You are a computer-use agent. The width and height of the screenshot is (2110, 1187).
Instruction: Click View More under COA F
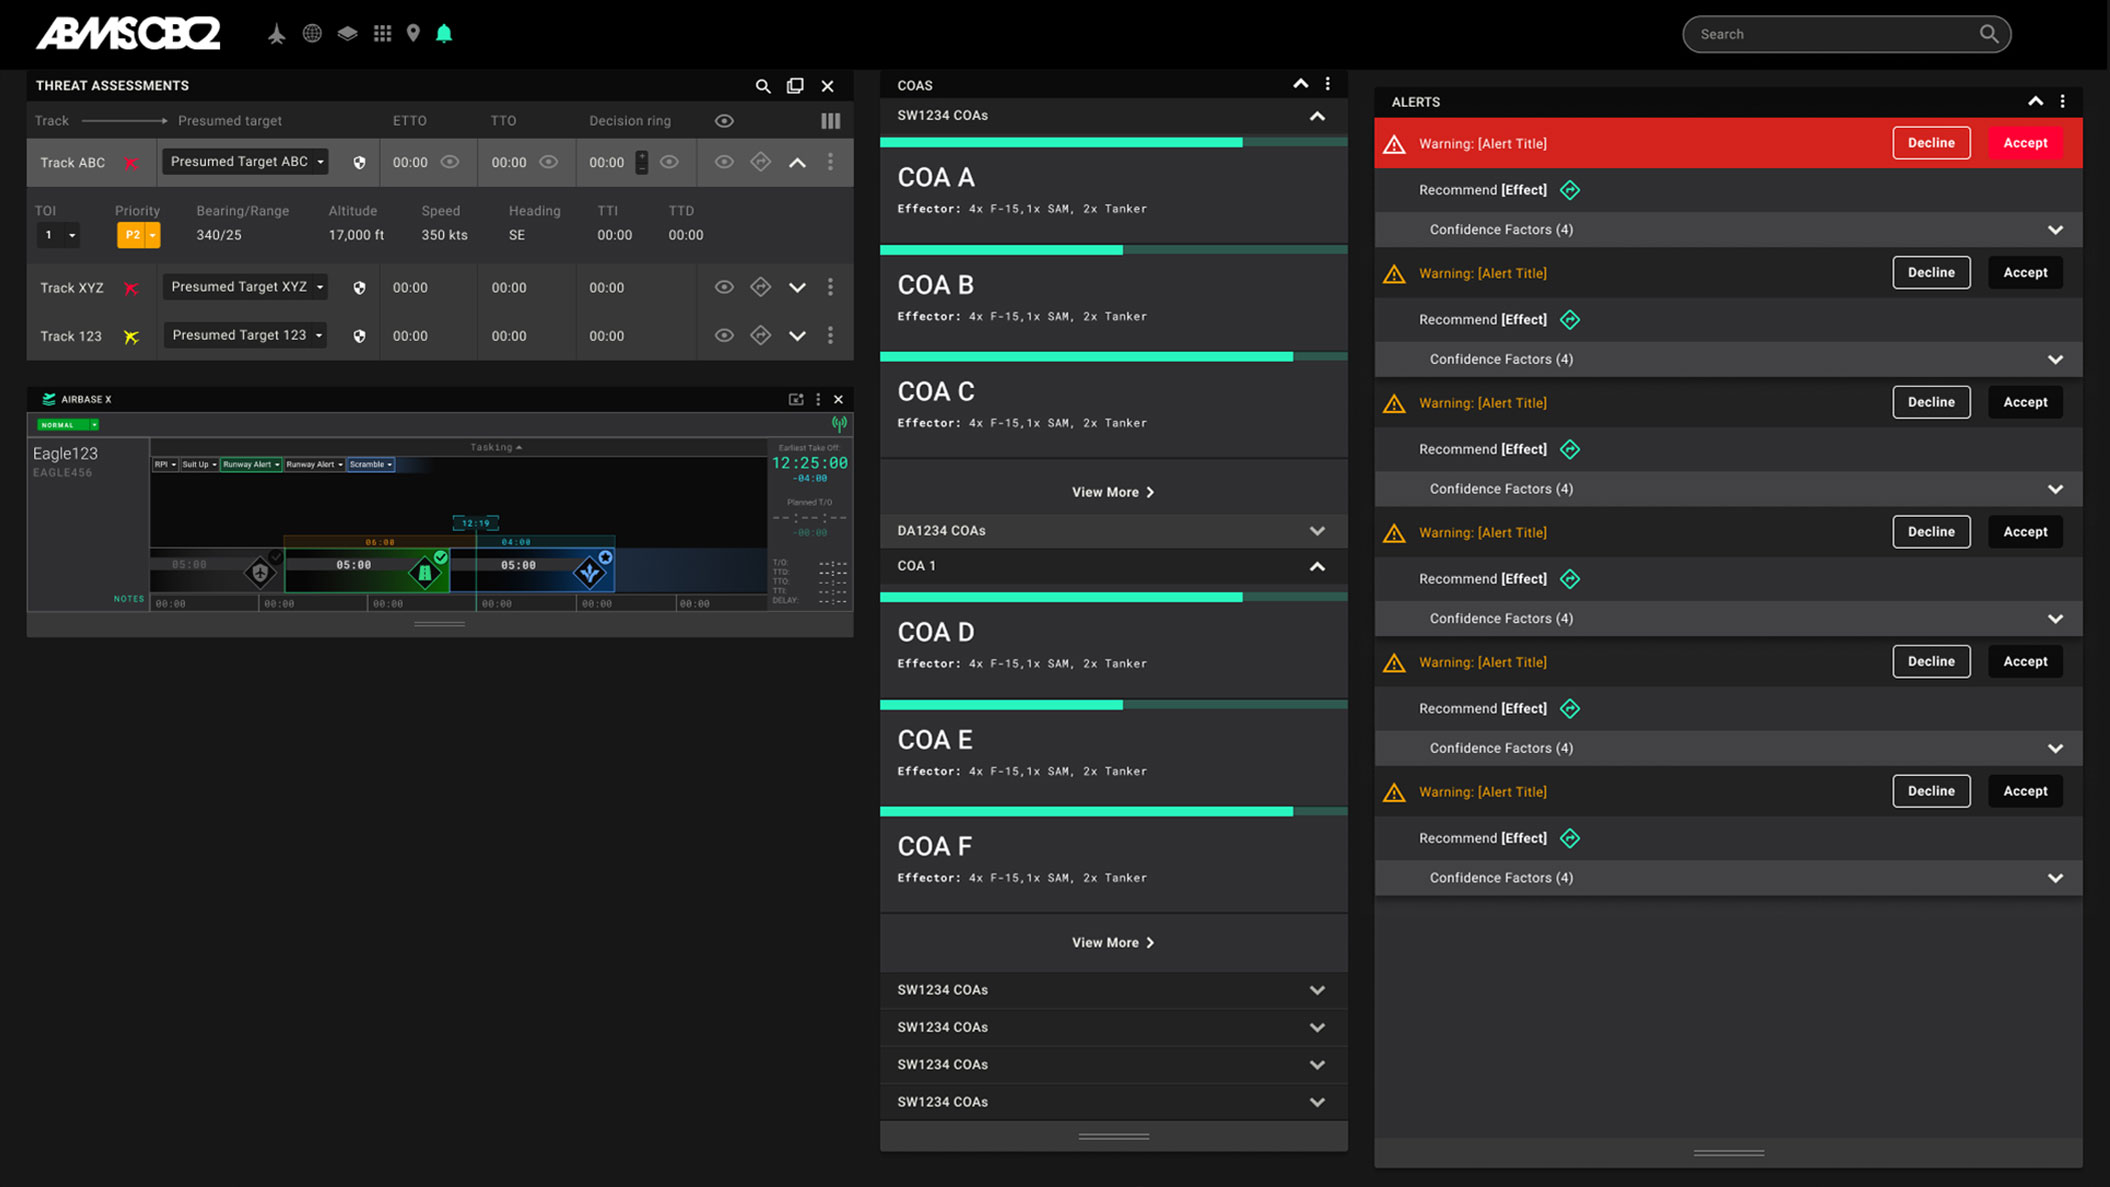1113,943
